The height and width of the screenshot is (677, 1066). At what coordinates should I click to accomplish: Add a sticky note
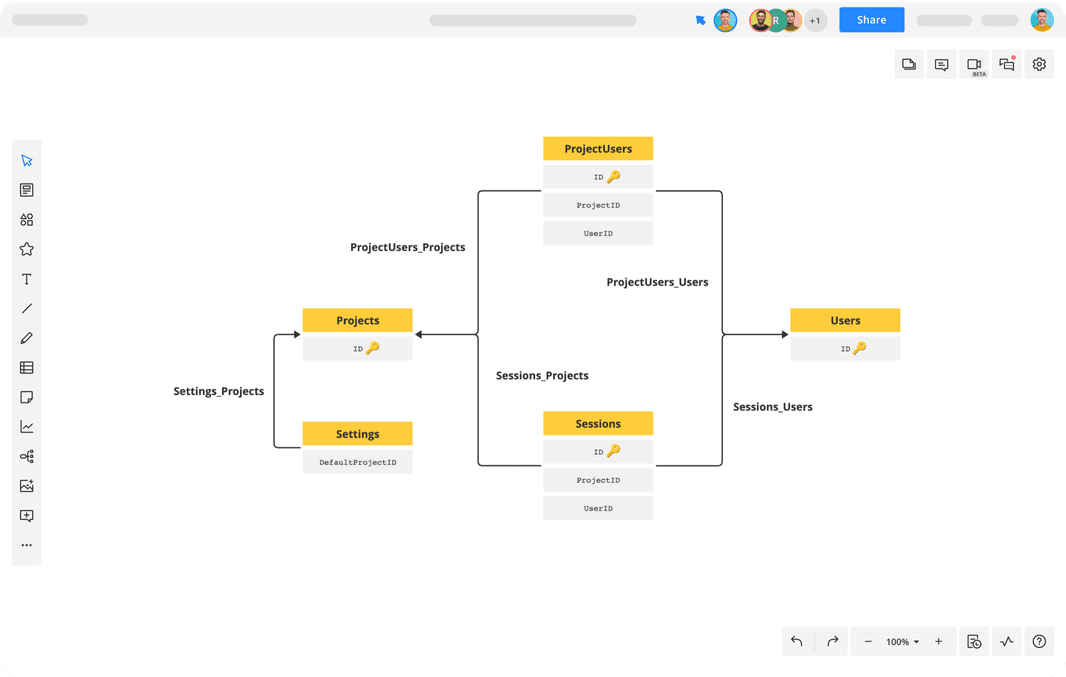click(x=27, y=397)
